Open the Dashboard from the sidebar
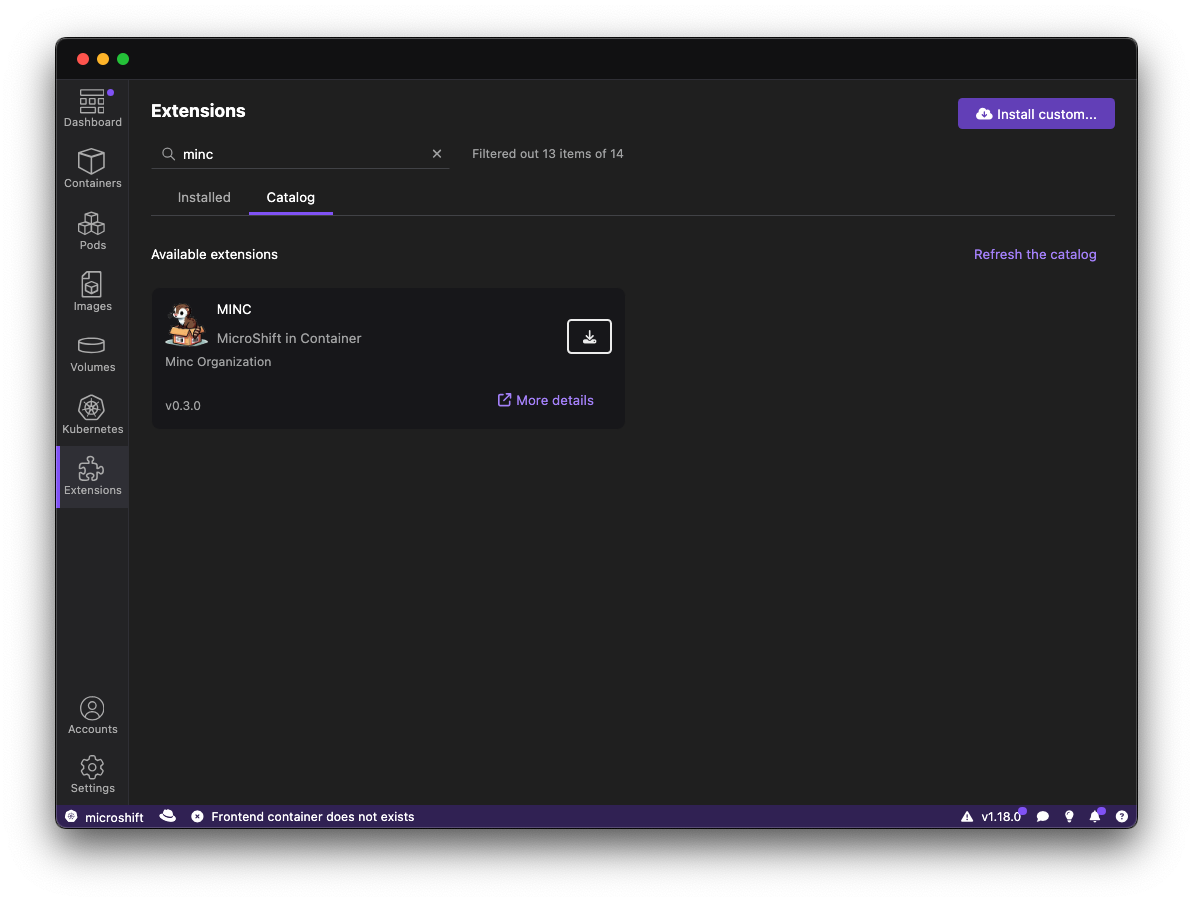1193x902 pixels. coord(92,108)
